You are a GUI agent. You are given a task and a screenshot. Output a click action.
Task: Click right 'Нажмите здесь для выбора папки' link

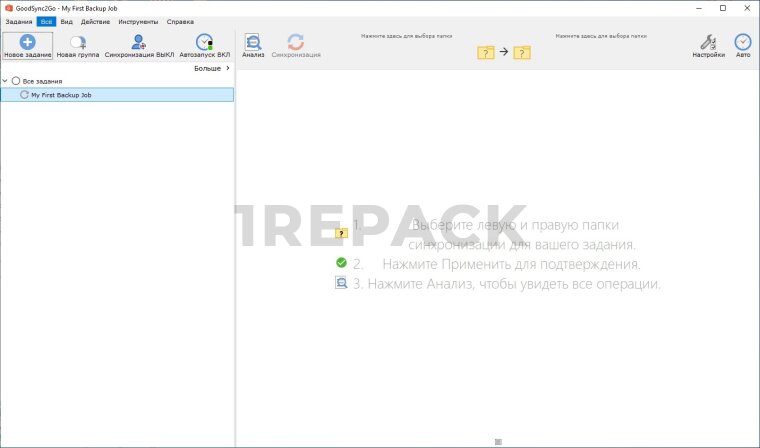600,35
